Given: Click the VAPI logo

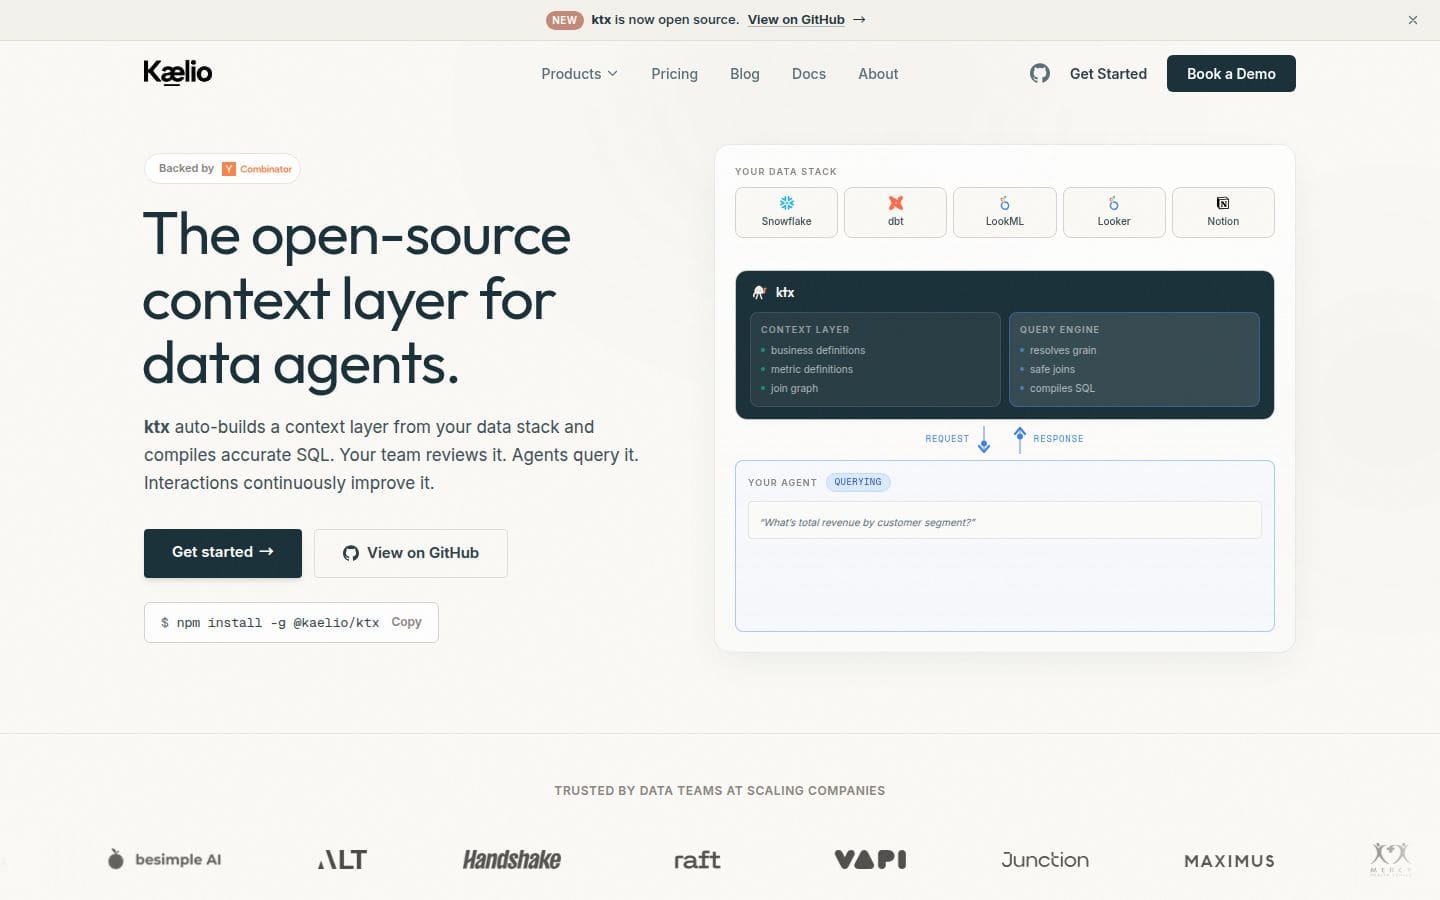Looking at the screenshot, I should (870, 859).
